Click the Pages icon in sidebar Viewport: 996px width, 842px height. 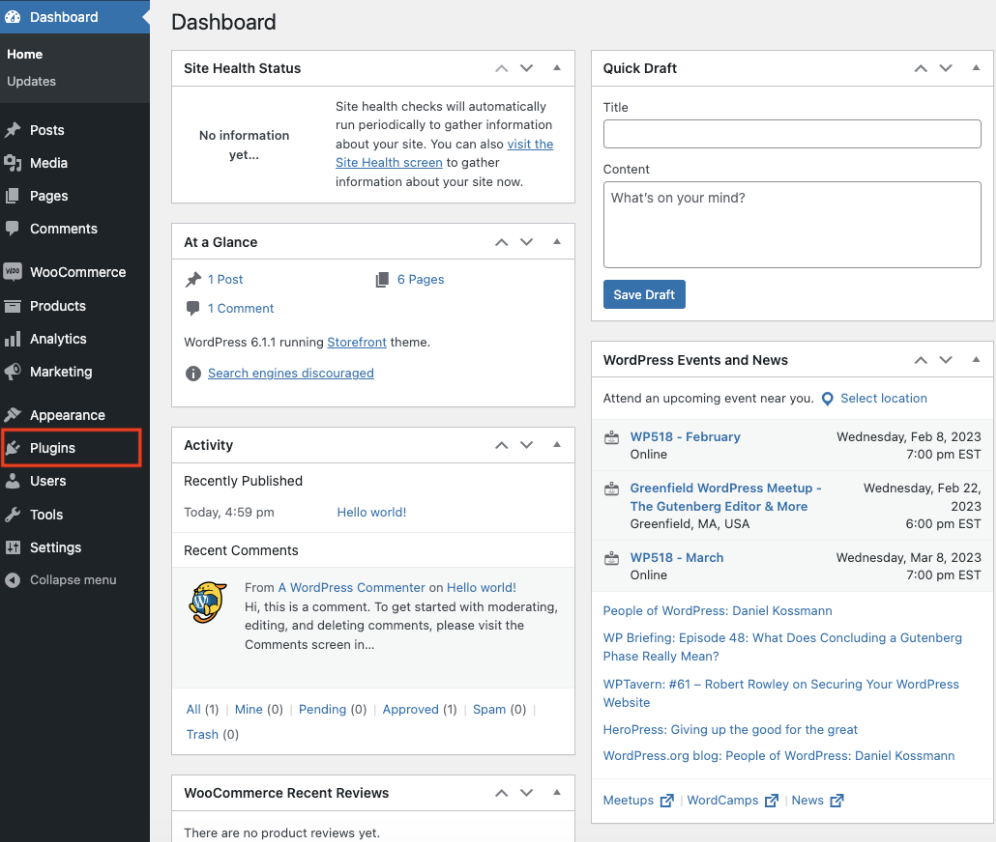coord(13,196)
